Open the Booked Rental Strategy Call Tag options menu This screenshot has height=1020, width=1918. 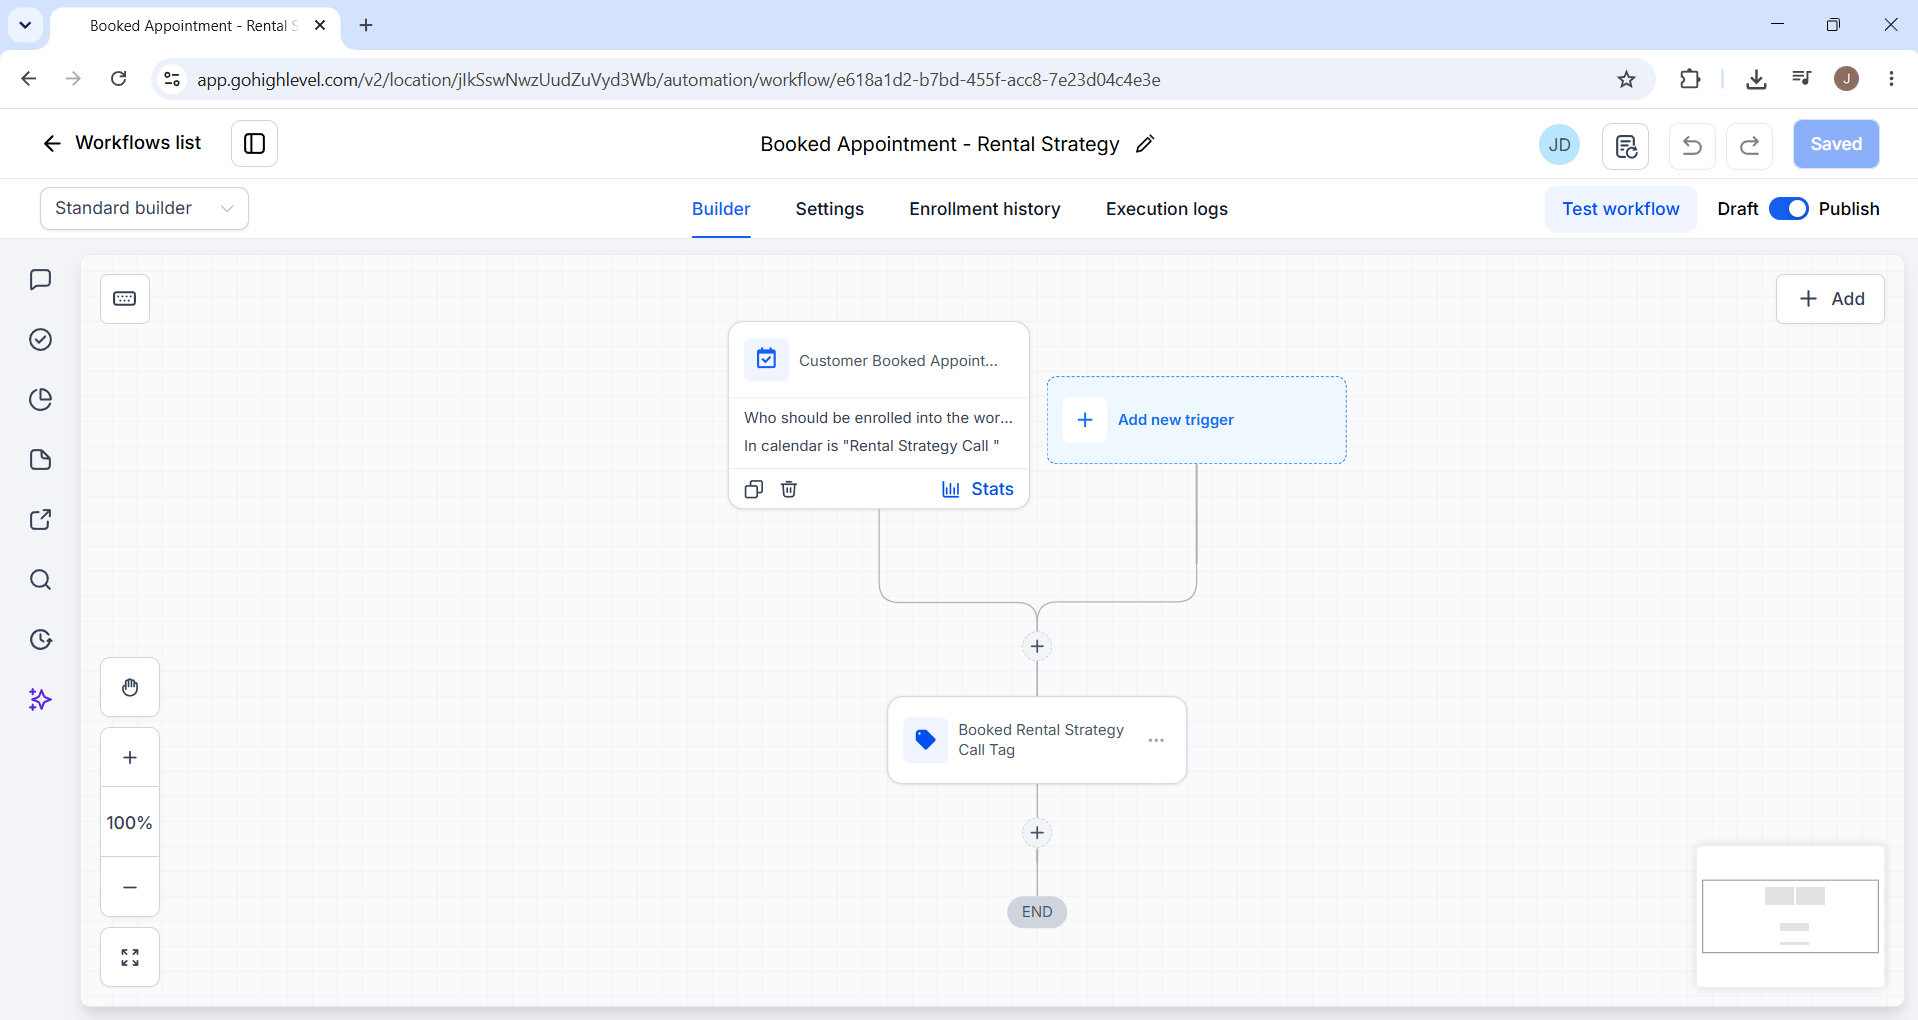coord(1156,740)
